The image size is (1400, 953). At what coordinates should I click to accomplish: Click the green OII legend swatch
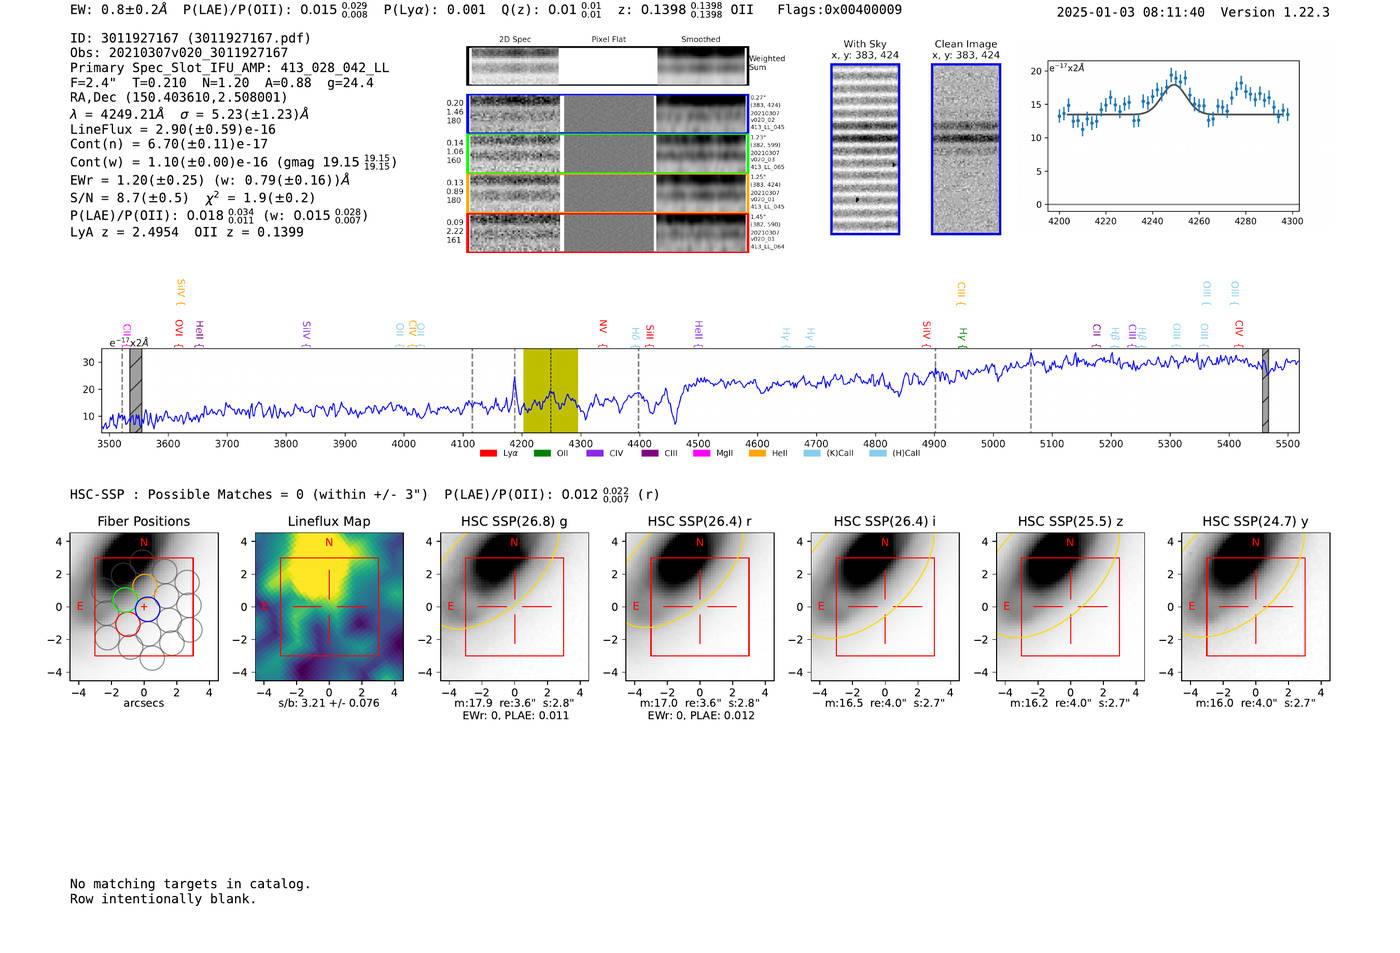click(542, 454)
